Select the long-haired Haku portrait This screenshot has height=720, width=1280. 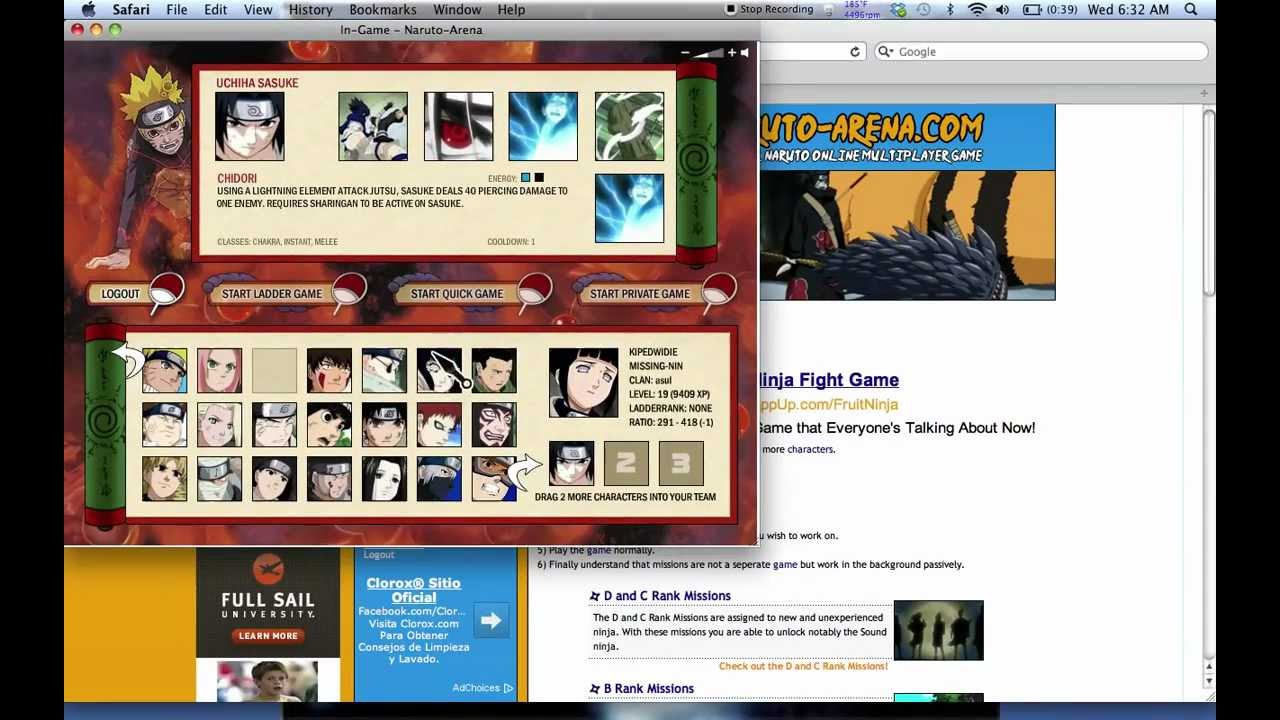tap(385, 479)
